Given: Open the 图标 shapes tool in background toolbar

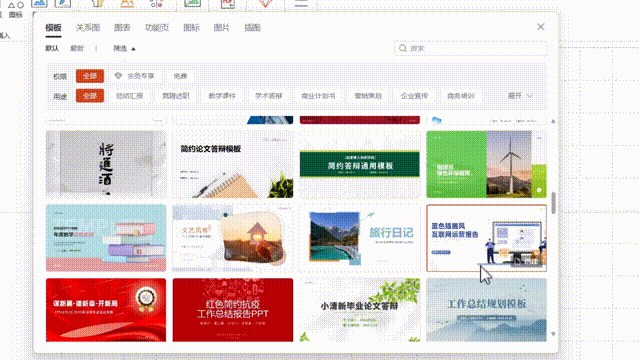Looking at the screenshot, I should [16, 9].
